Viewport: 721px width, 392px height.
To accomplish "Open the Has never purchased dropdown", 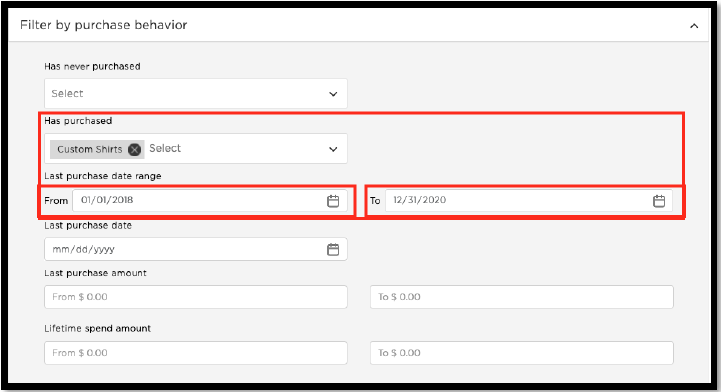I will [x=196, y=94].
